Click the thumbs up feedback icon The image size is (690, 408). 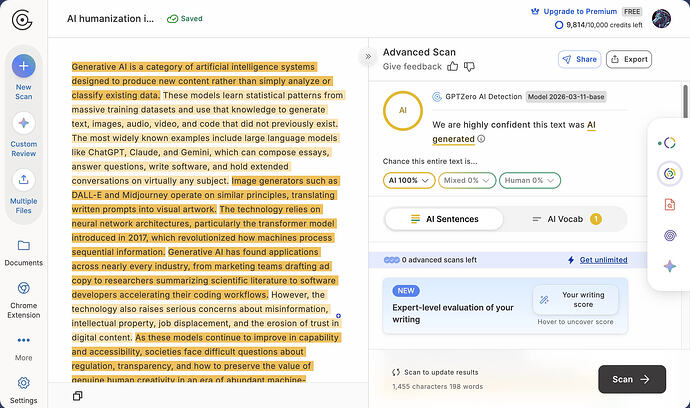(x=452, y=66)
